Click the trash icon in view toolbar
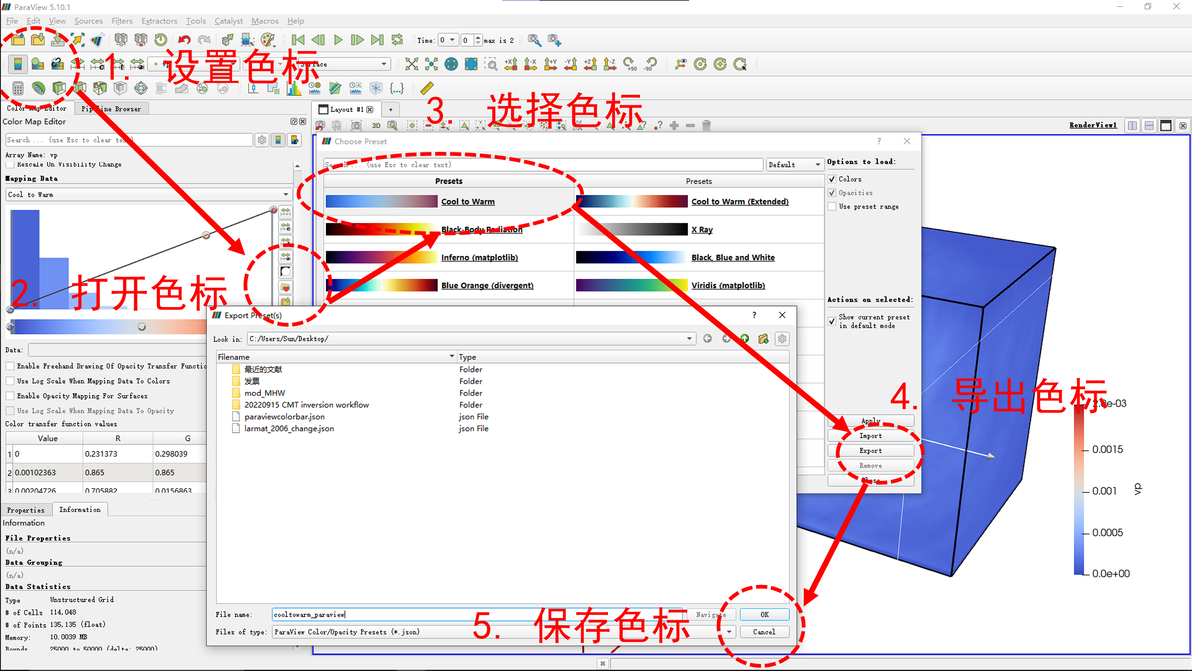 (x=706, y=125)
